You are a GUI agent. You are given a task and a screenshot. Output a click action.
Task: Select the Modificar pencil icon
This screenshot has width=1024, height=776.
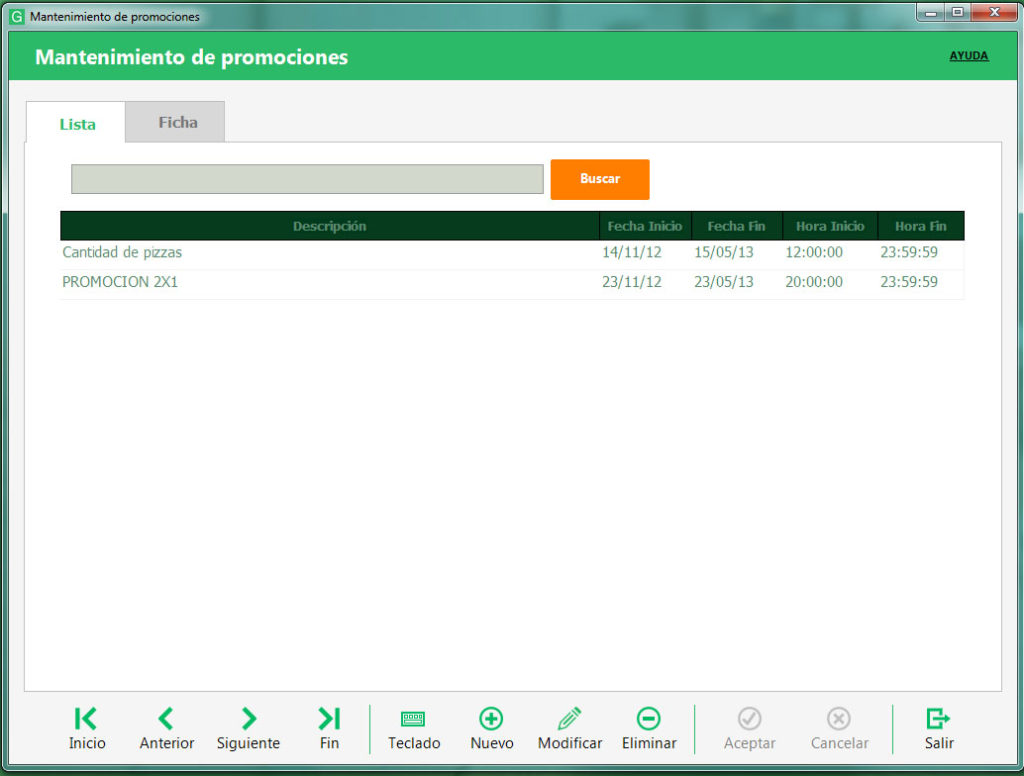coord(569,718)
